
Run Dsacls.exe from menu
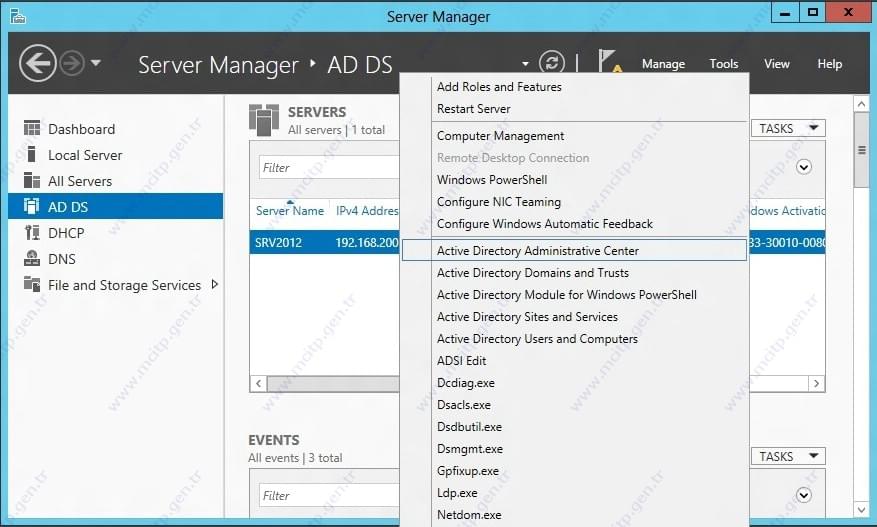(464, 405)
